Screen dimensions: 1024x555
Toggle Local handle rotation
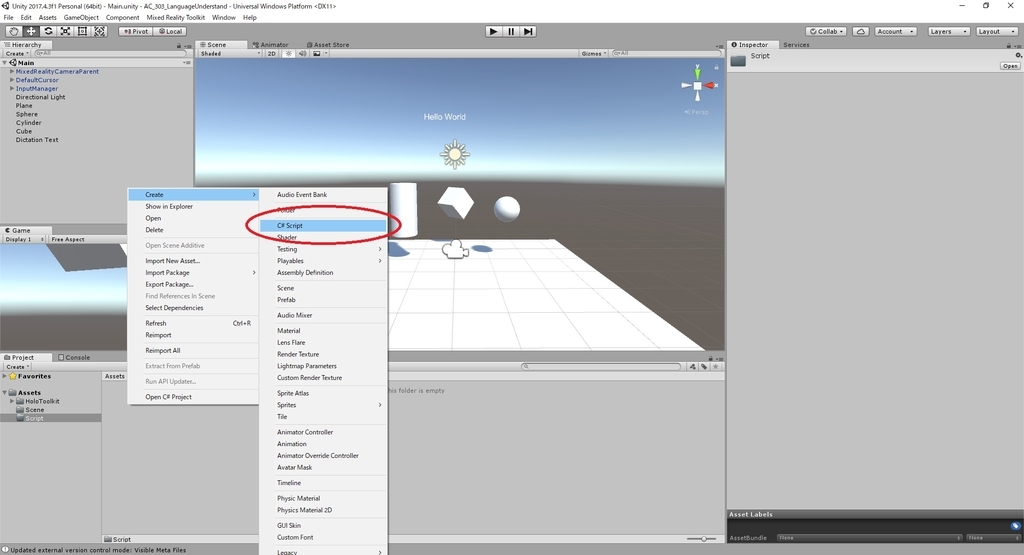click(x=170, y=31)
